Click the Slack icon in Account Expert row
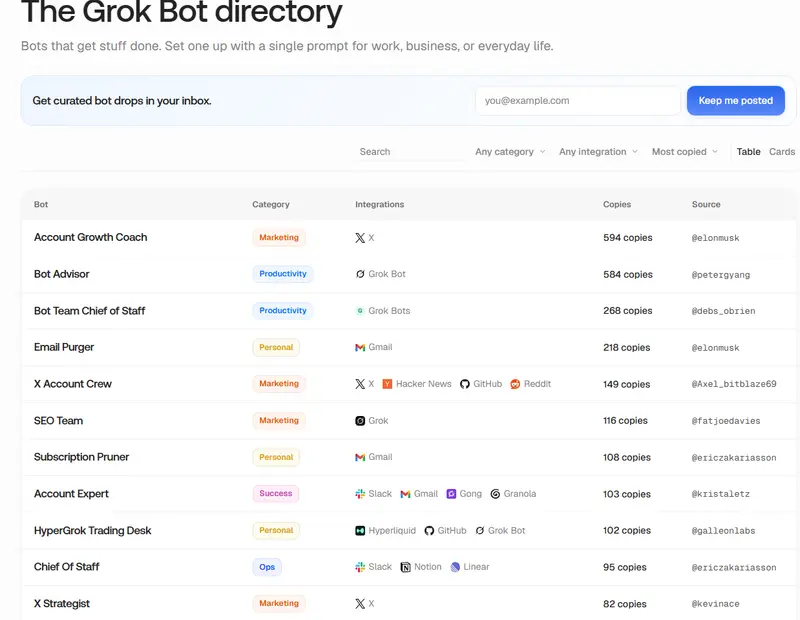The height and width of the screenshot is (620, 800). point(360,493)
